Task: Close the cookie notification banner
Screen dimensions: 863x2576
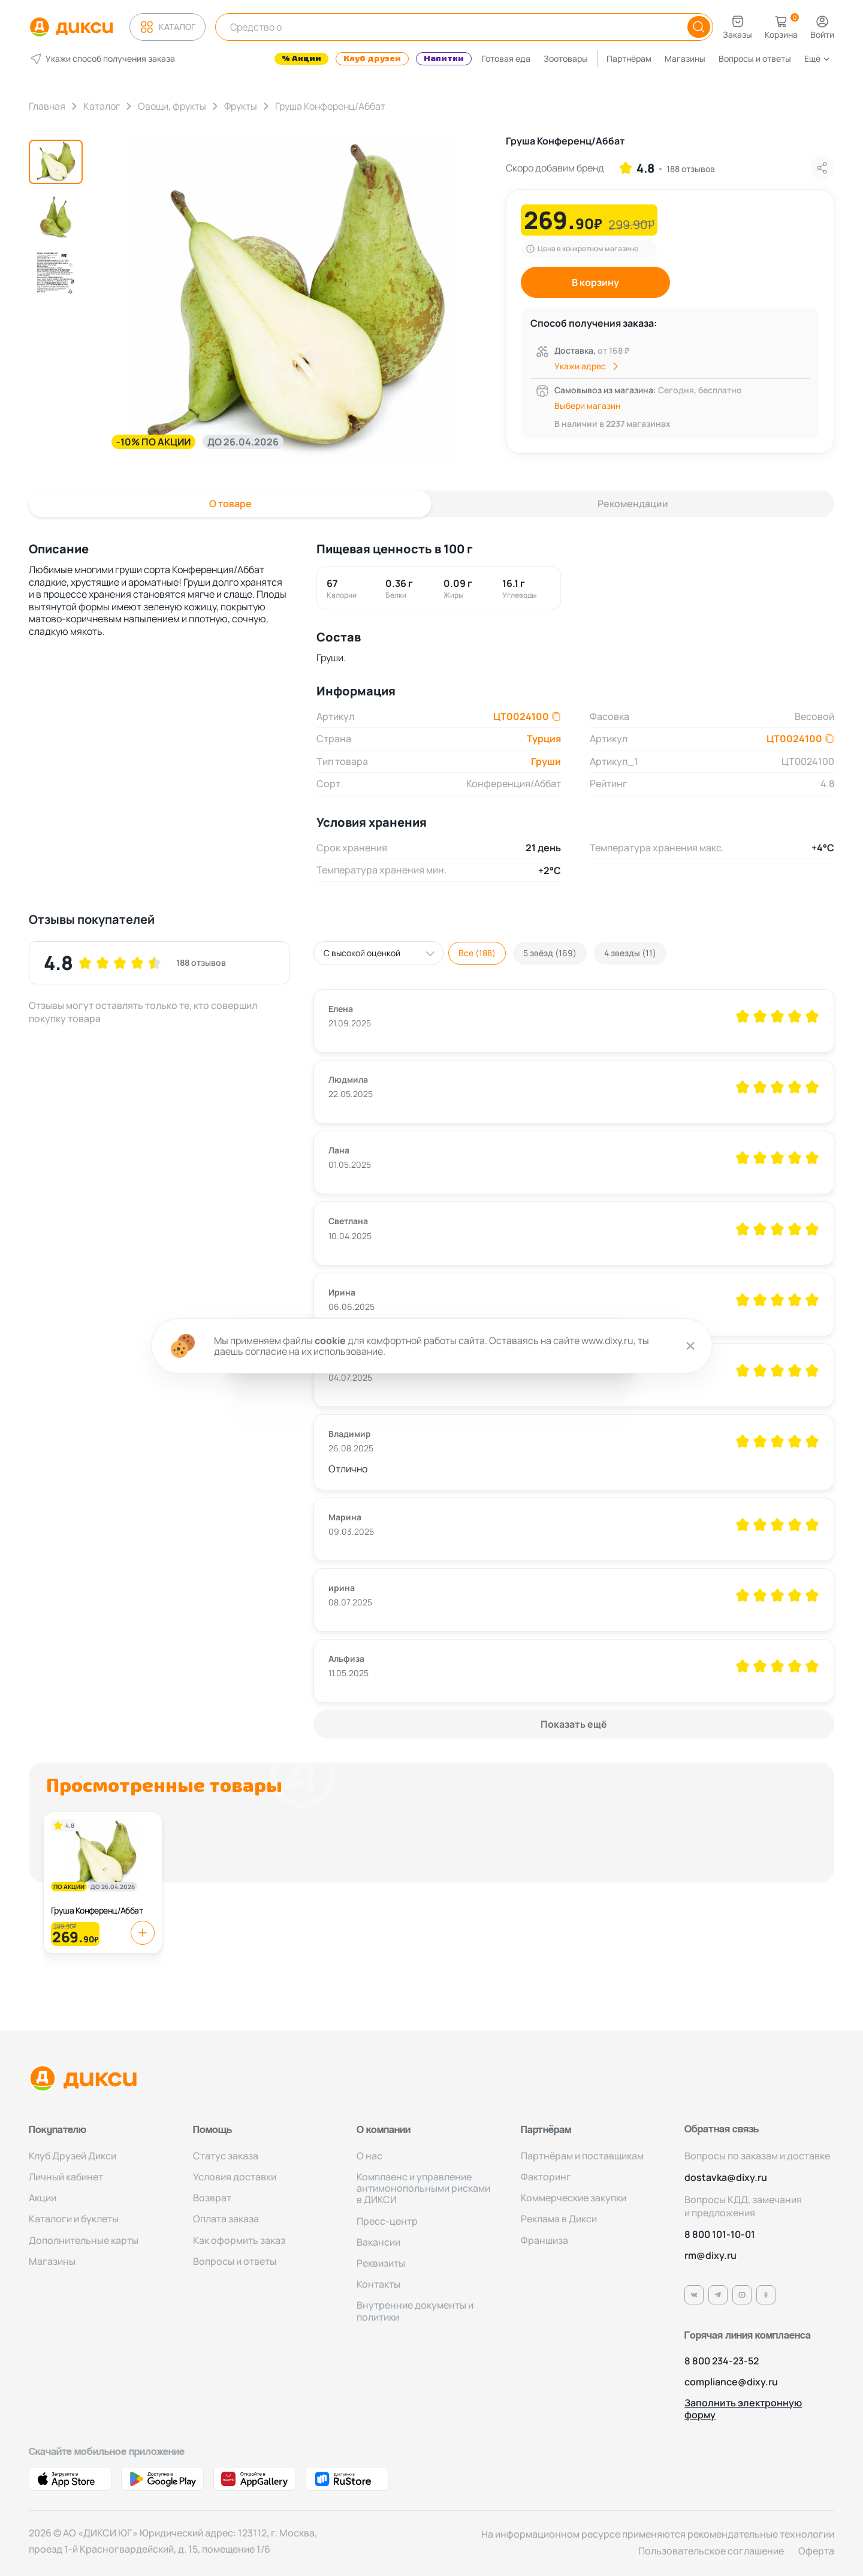Action: click(690, 1346)
